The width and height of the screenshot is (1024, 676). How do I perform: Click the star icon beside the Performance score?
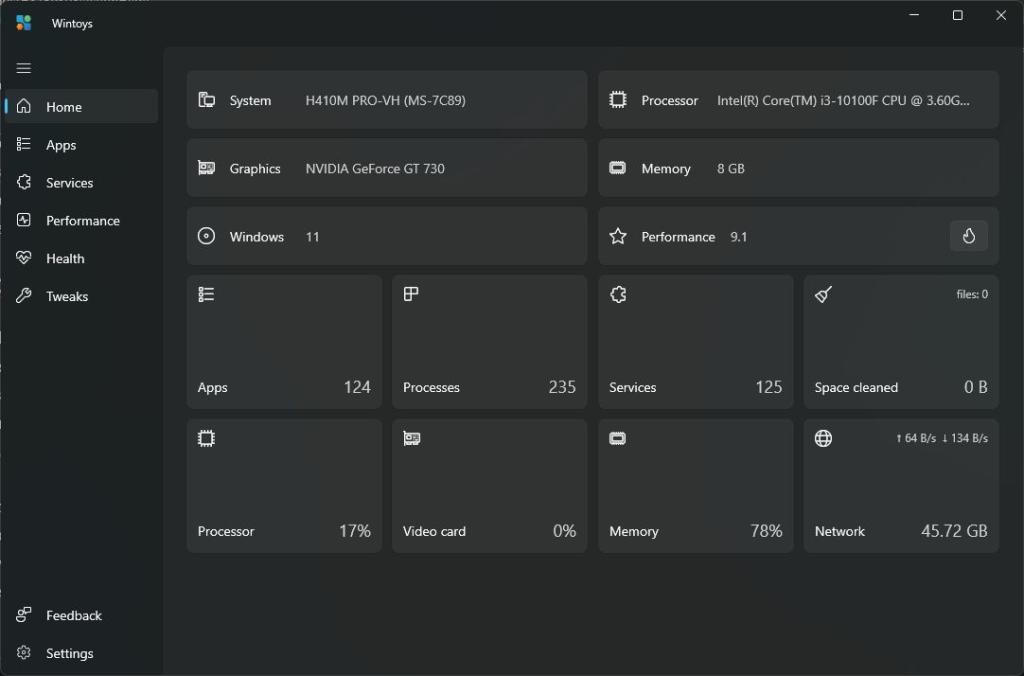(617, 236)
